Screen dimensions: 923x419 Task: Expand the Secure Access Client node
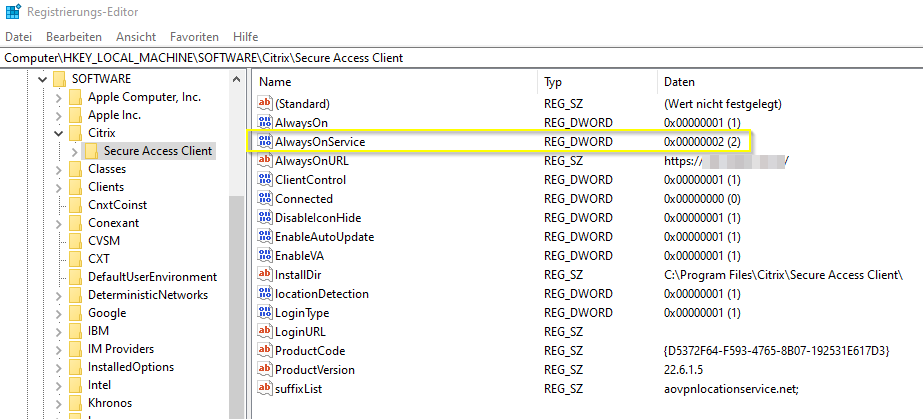pos(74,151)
